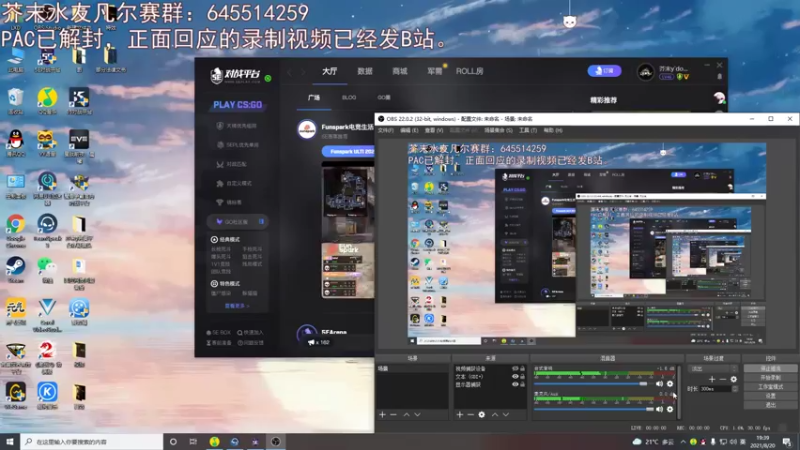Open transition properties gear icon
This screenshot has width=800, height=450.
(x=734, y=379)
